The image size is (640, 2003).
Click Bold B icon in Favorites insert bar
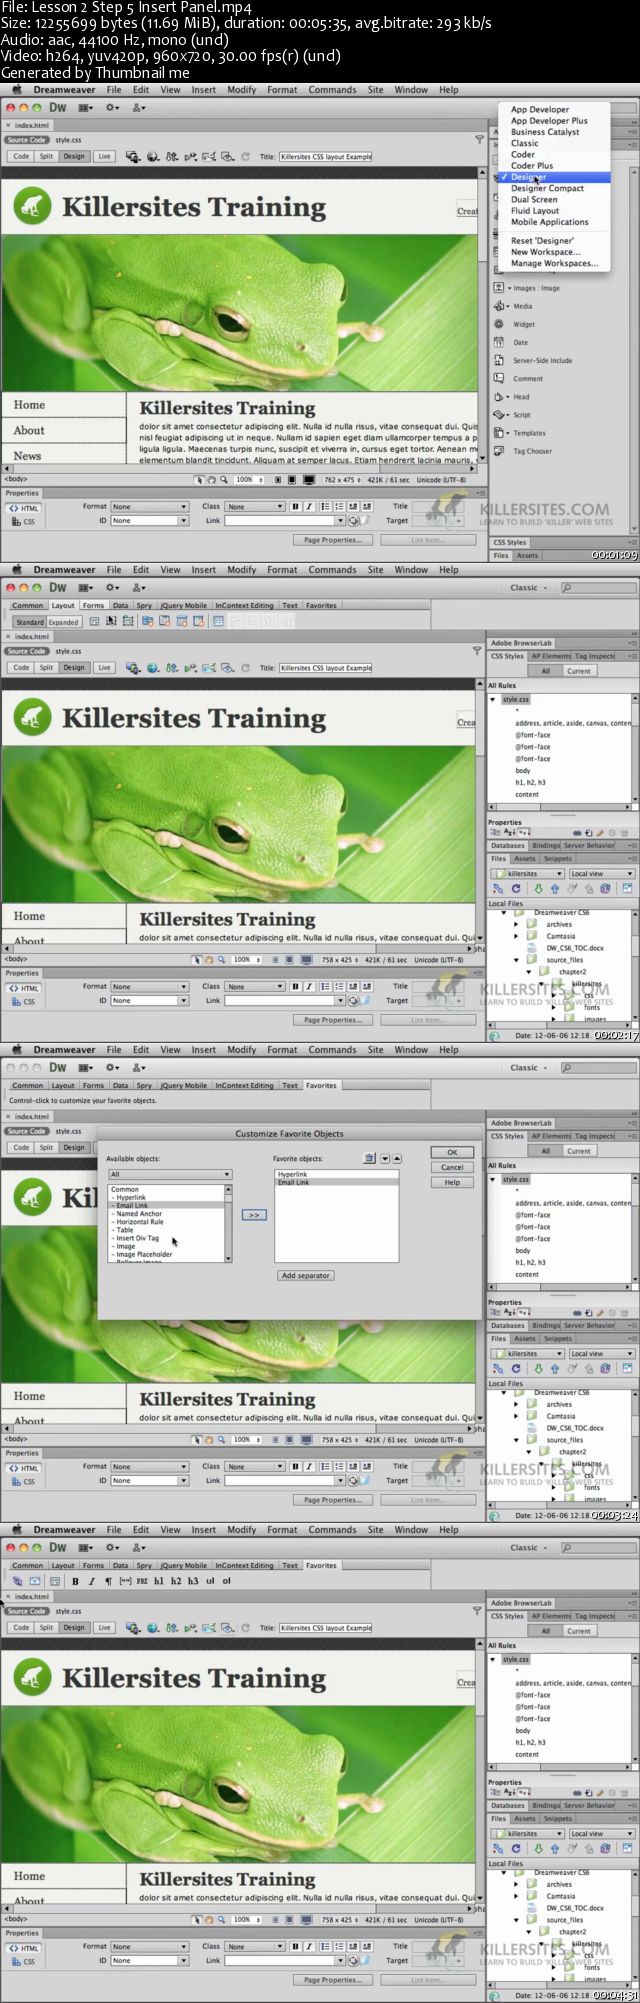(x=75, y=1581)
